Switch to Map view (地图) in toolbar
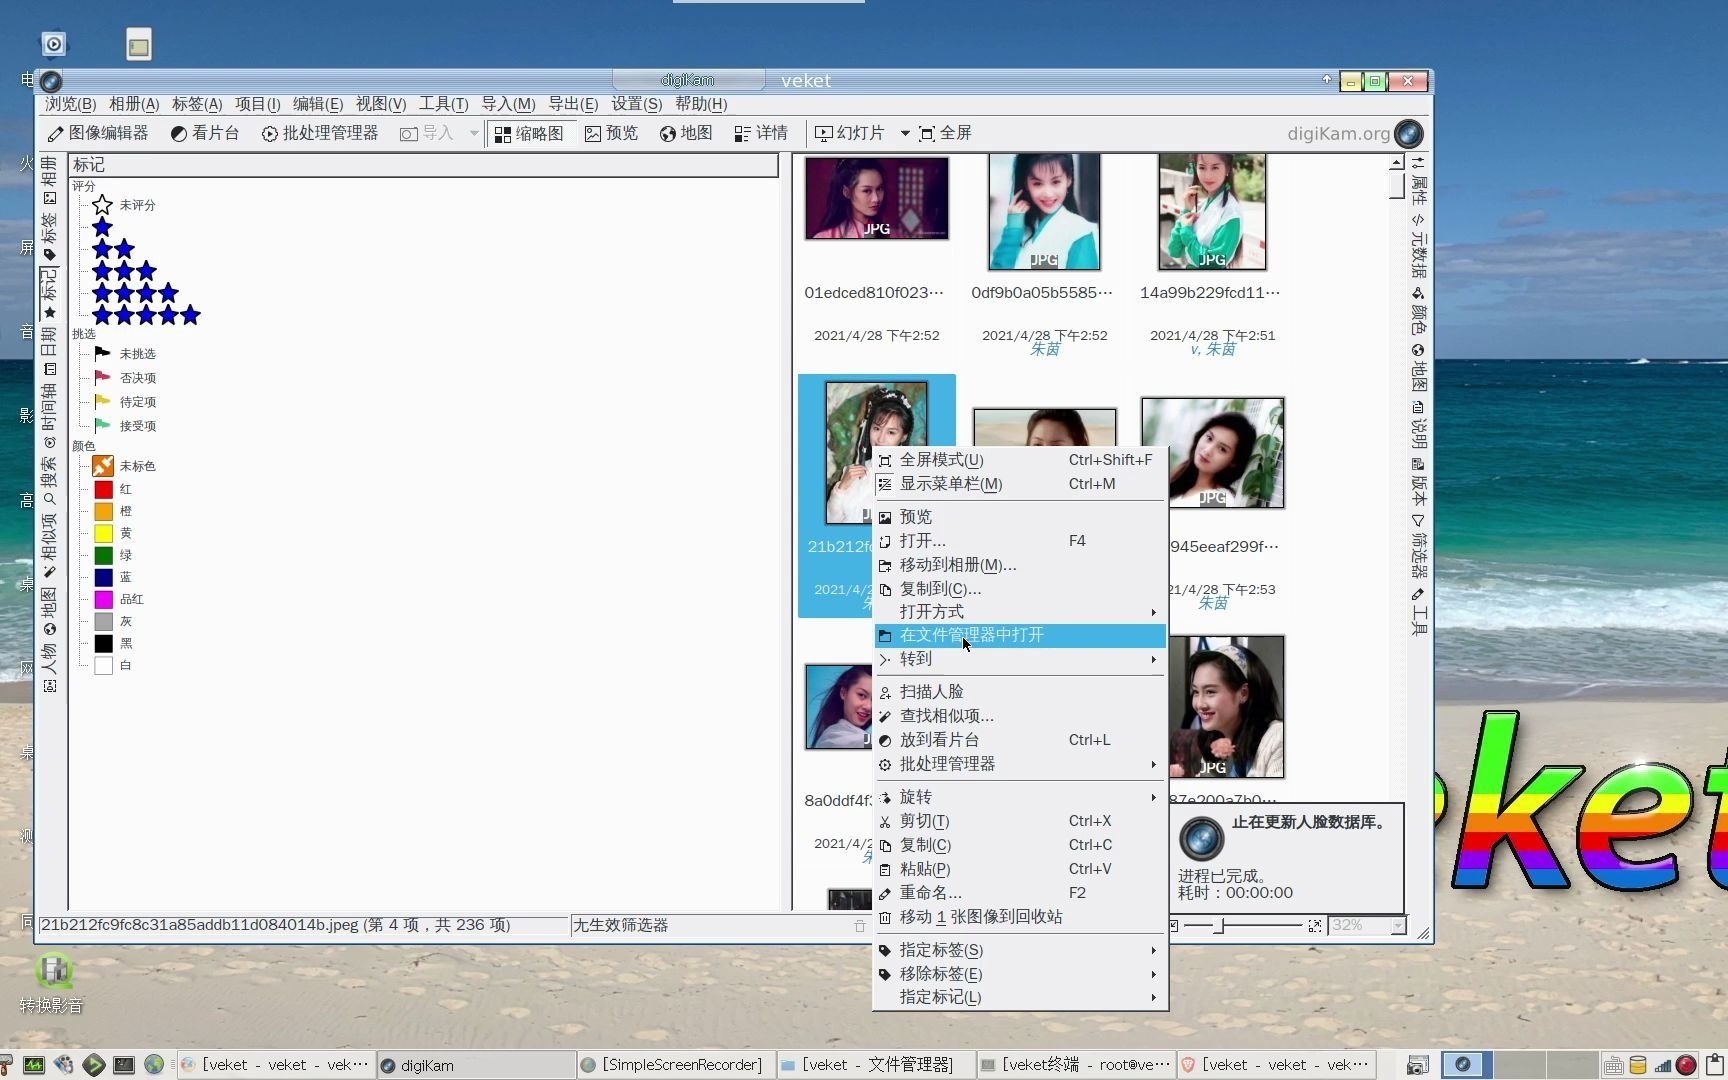The image size is (1728, 1080). pos(686,133)
